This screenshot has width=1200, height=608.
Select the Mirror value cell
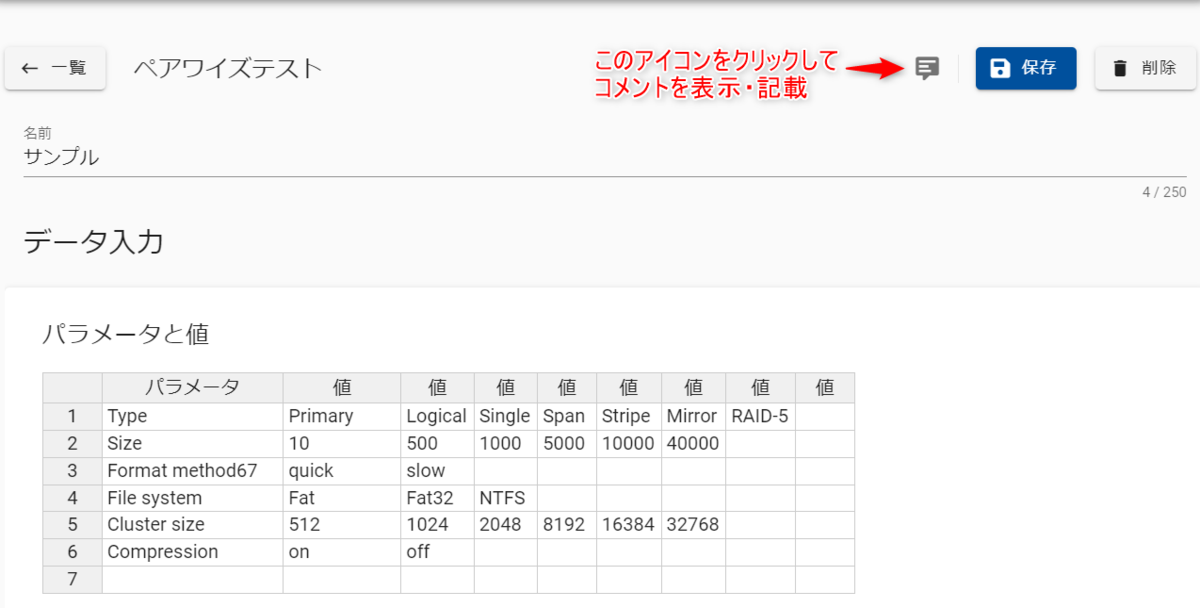[x=694, y=417]
